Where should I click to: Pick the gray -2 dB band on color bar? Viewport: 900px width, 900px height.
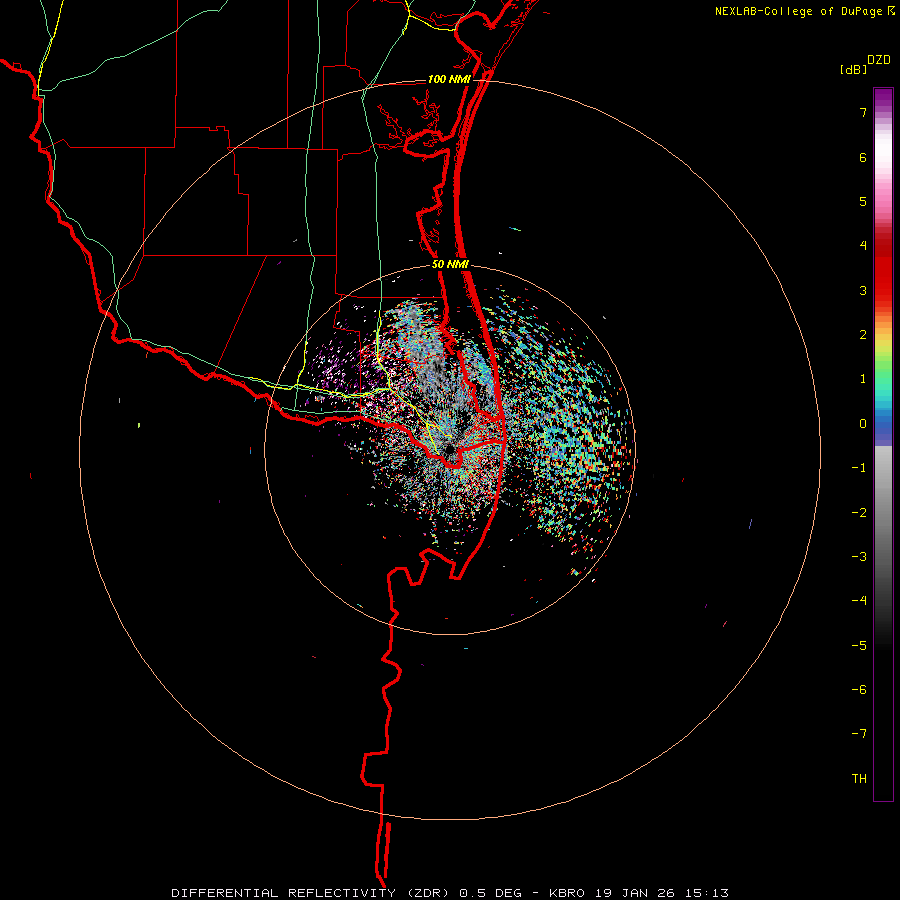[x=883, y=513]
